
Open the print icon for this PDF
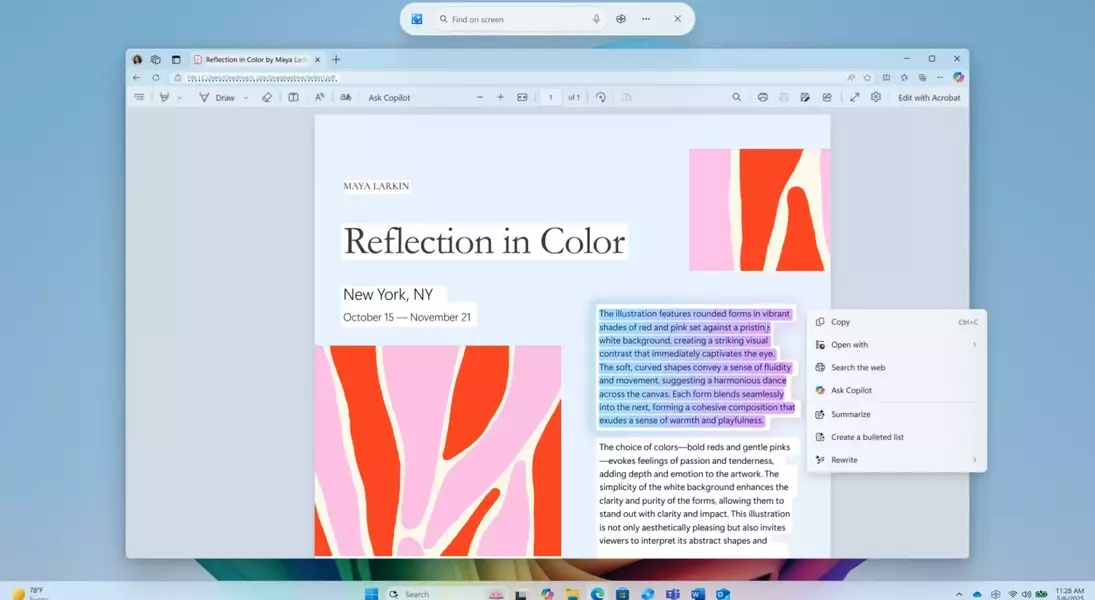tap(763, 97)
